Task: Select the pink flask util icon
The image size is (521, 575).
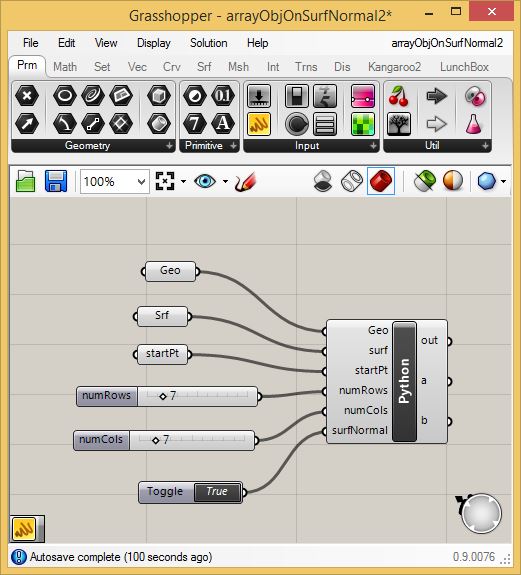Action: 474,124
